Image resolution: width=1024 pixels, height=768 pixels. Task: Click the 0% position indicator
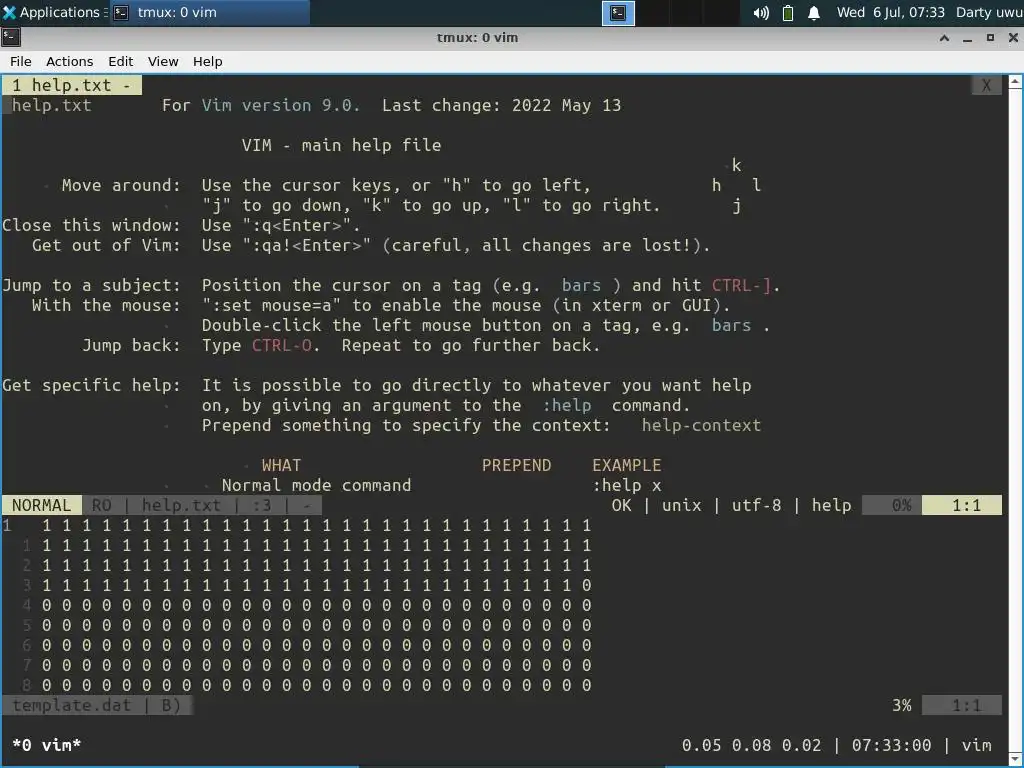pos(901,505)
